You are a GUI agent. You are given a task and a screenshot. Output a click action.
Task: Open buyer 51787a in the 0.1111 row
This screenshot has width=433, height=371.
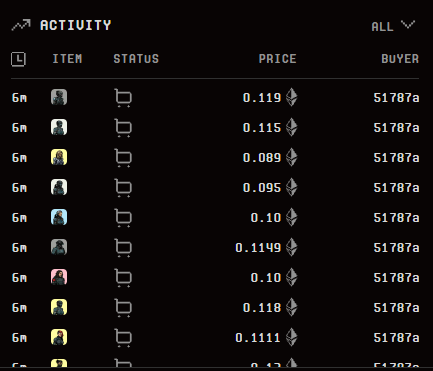click(x=396, y=338)
